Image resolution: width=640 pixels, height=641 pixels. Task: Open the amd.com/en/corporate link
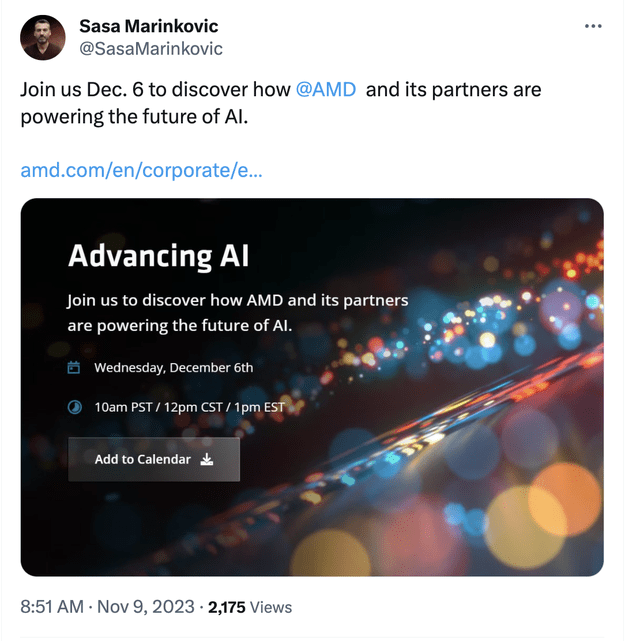[x=142, y=170]
